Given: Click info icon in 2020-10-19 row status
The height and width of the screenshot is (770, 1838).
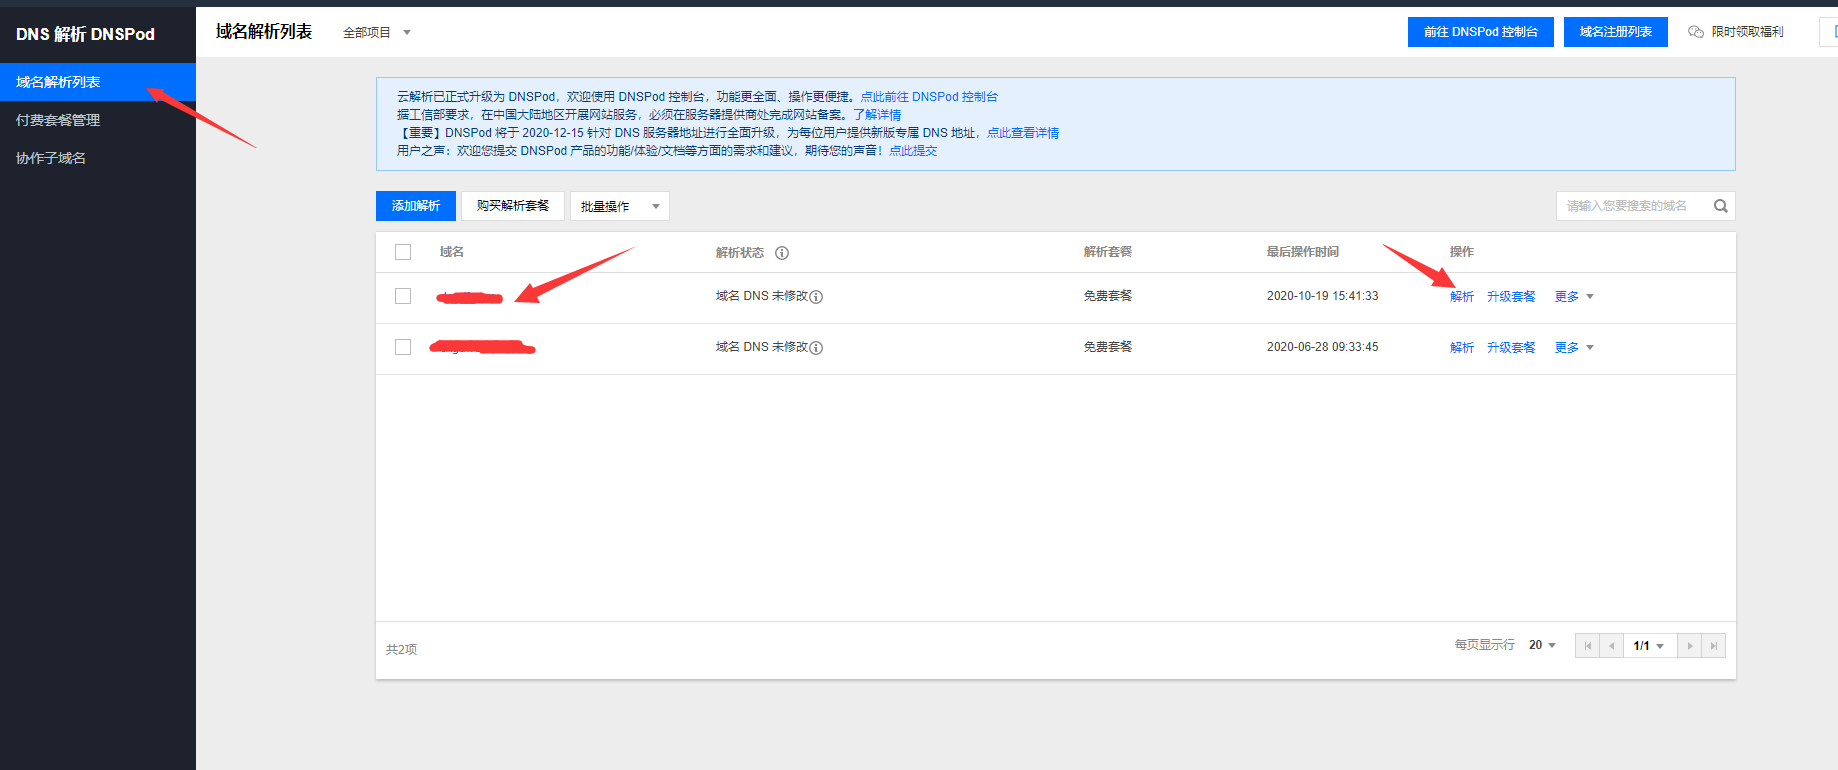Looking at the screenshot, I should [816, 297].
